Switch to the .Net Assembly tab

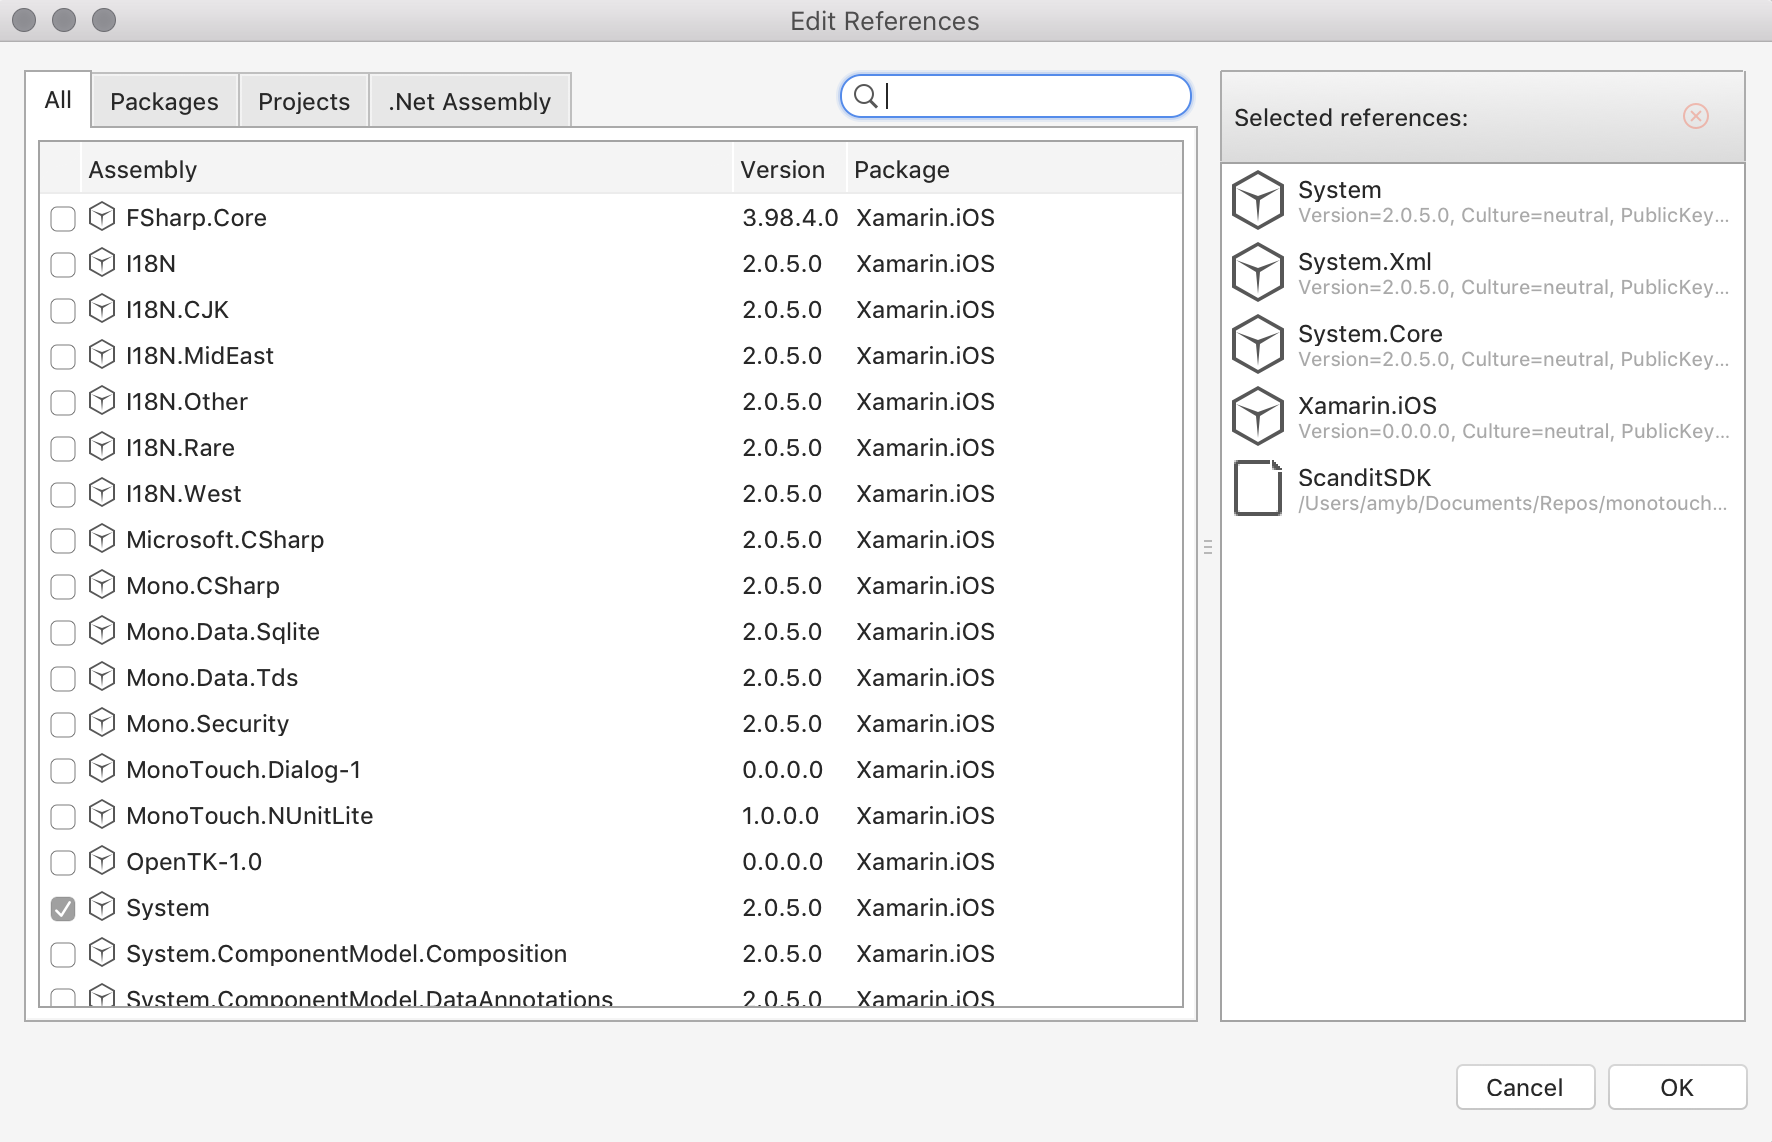click(470, 101)
